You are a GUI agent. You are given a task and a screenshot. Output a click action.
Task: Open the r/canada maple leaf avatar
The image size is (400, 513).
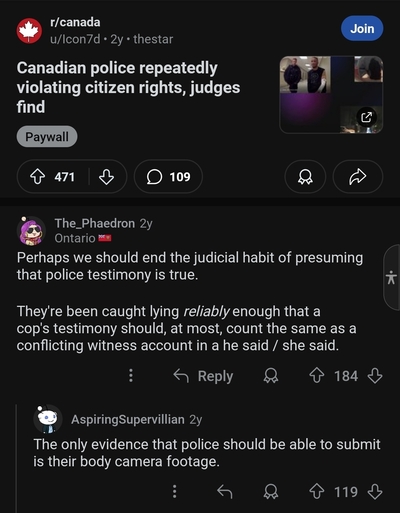(29, 31)
